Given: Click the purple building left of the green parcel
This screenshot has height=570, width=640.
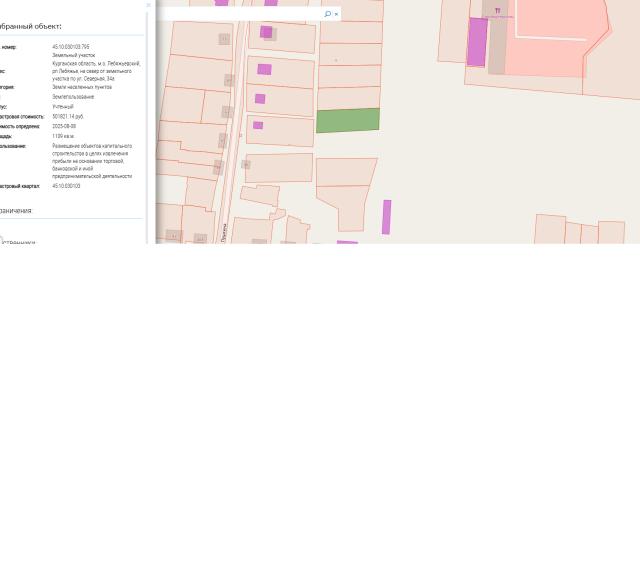Looking at the screenshot, I should (x=258, y=125).
